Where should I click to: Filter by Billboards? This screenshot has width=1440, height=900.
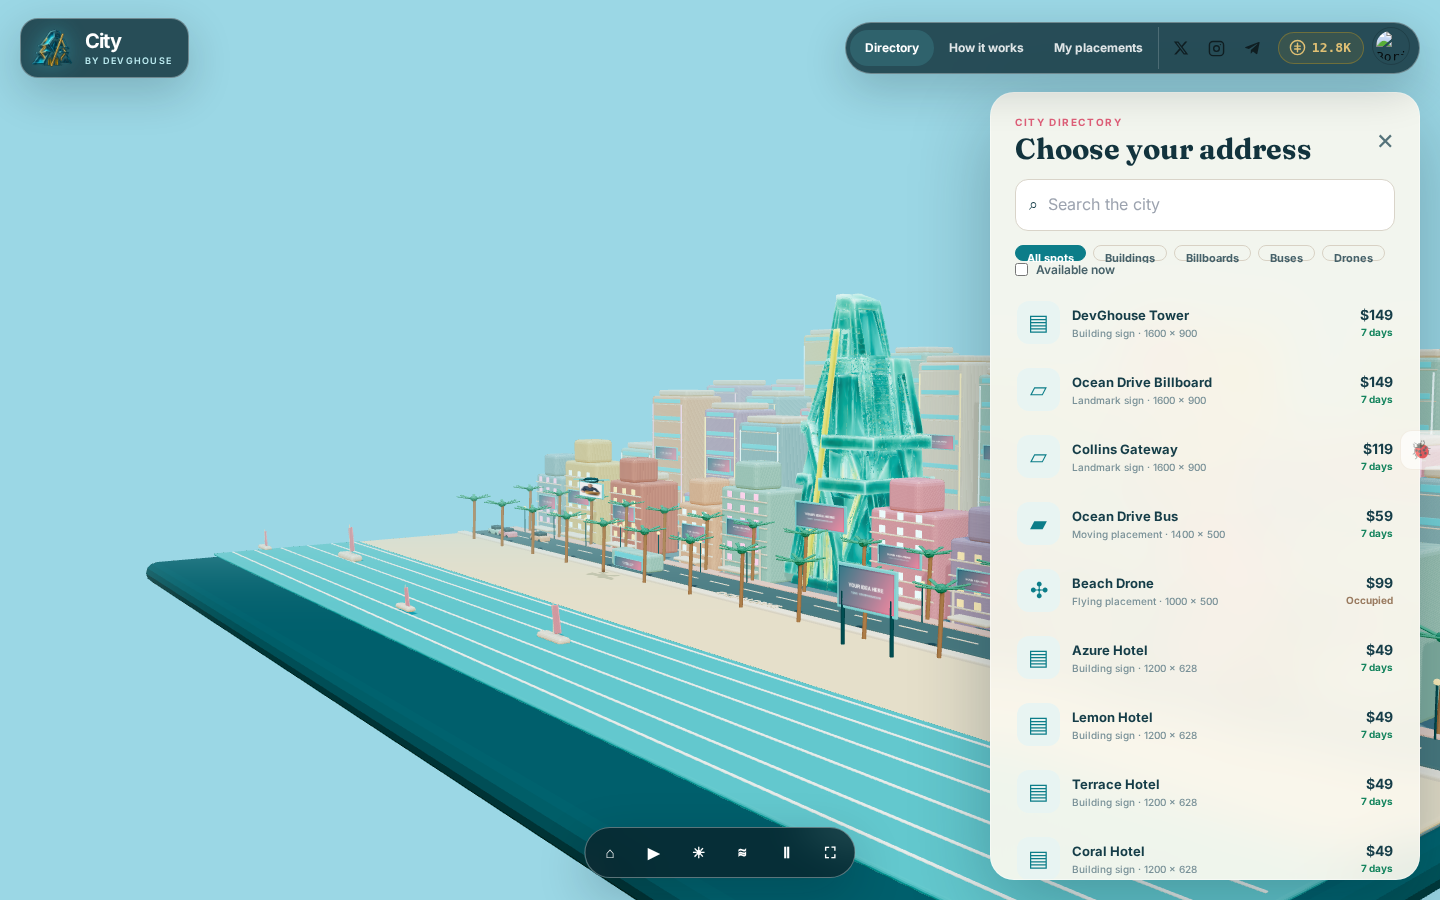click(1212, 254)
